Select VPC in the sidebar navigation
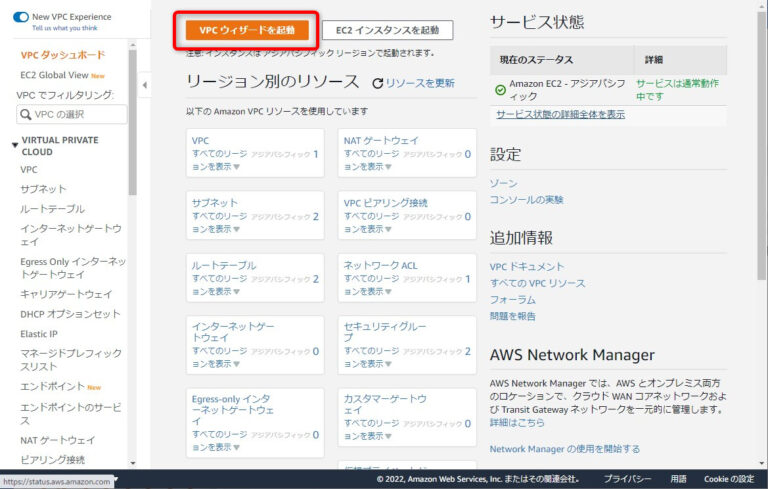This screenshot has width=768, height=489. click(x=28, y=170)
